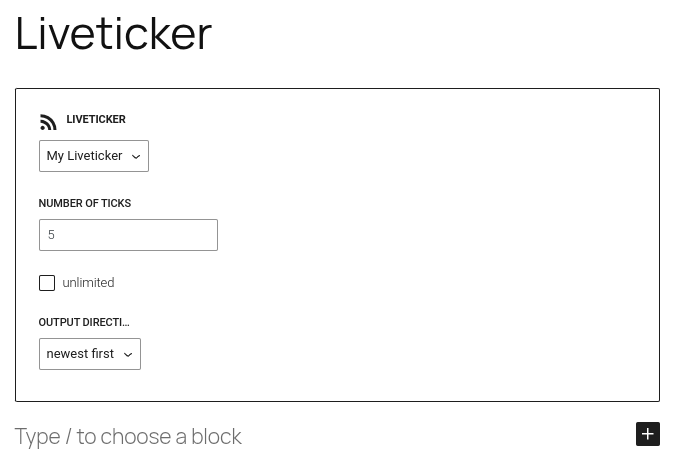Click the chevron arrow beside My Liveticker

pos(136,156)
